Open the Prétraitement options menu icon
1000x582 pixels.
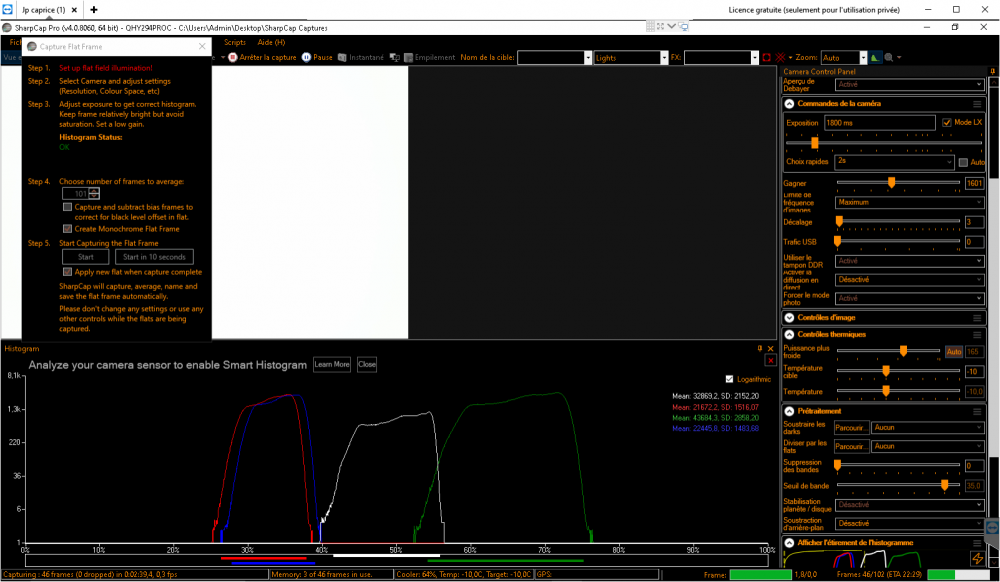coord(977,411)
